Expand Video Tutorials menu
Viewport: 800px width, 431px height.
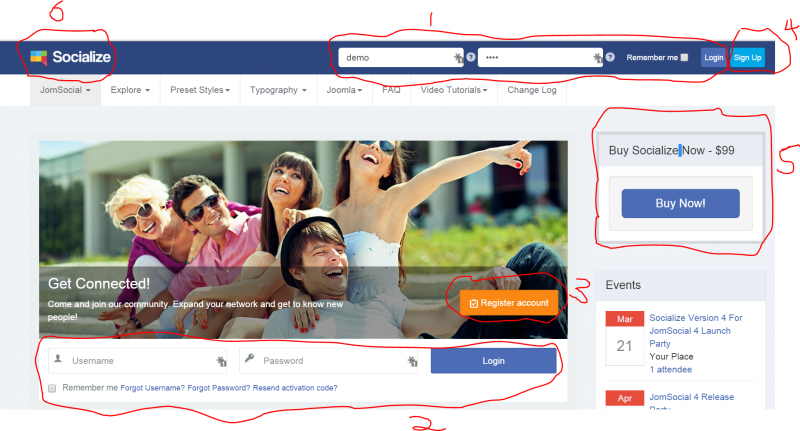tap(454, 90)
